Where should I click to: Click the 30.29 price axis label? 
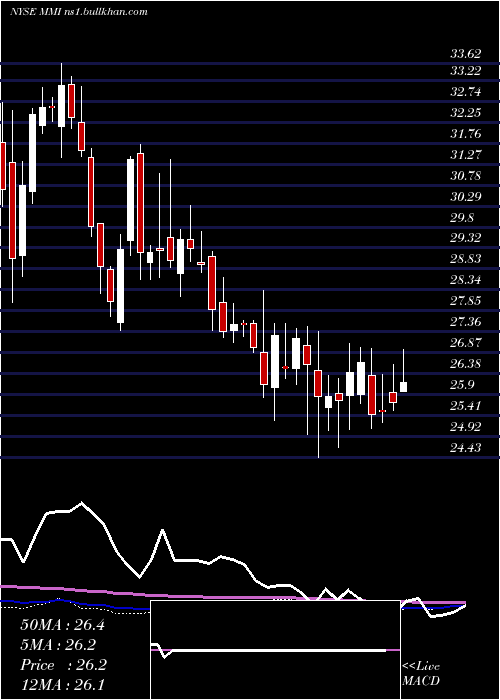(466, 196)
